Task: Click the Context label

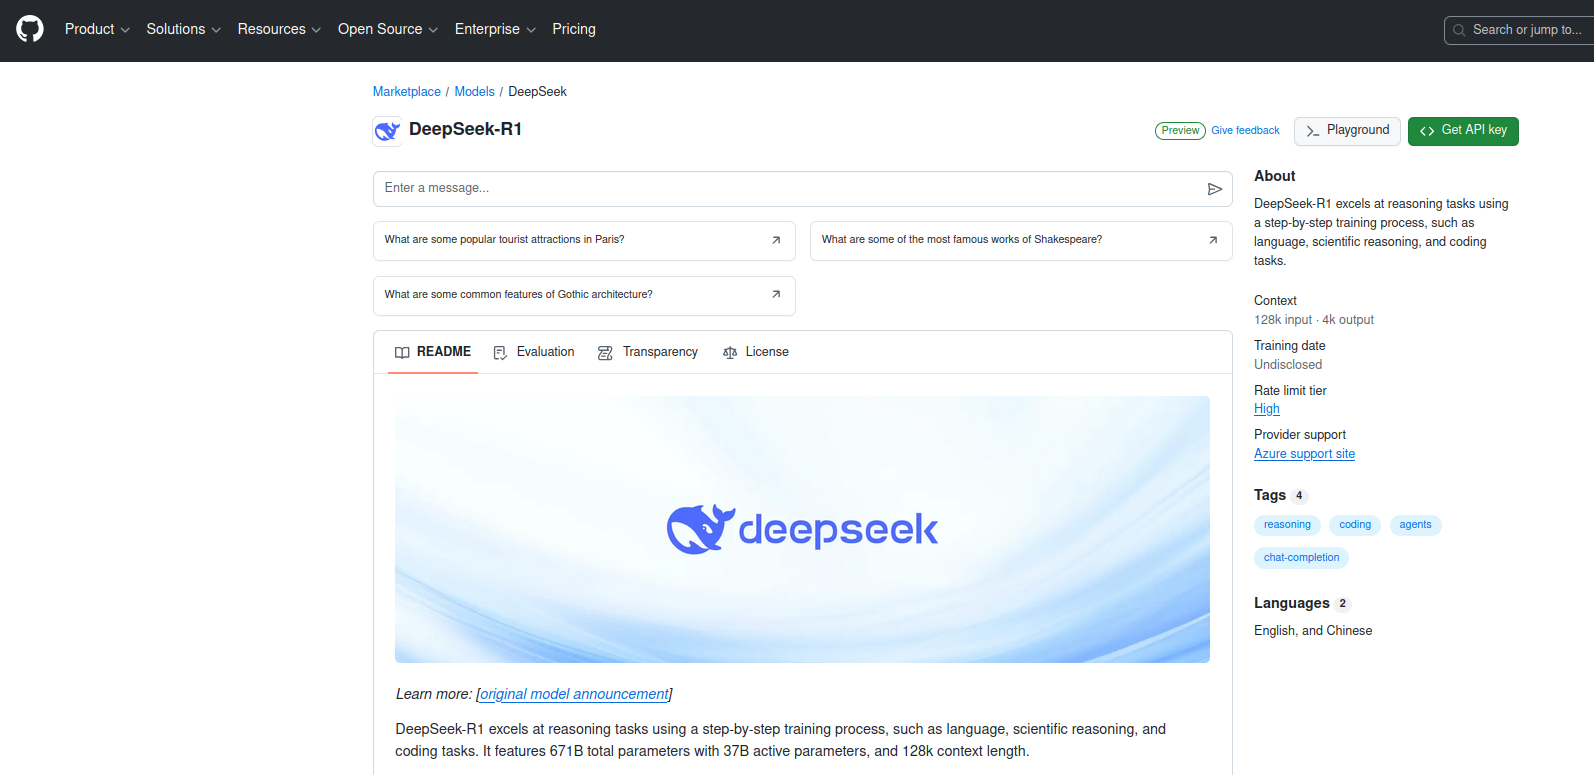Action: (1275, 301)
